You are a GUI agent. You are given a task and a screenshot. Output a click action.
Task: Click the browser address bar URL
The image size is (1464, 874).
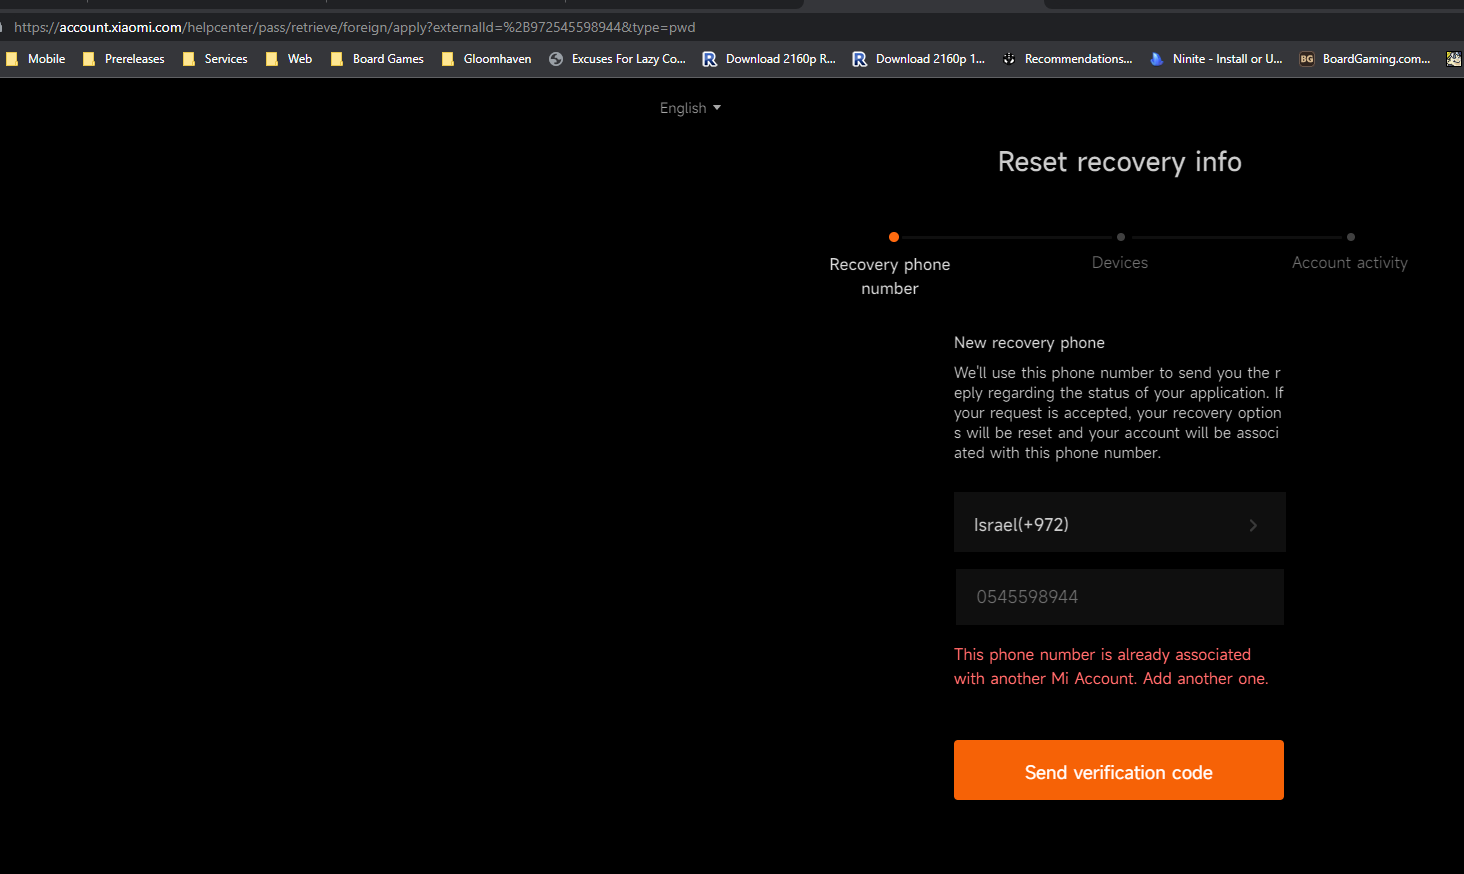point(354,27)
